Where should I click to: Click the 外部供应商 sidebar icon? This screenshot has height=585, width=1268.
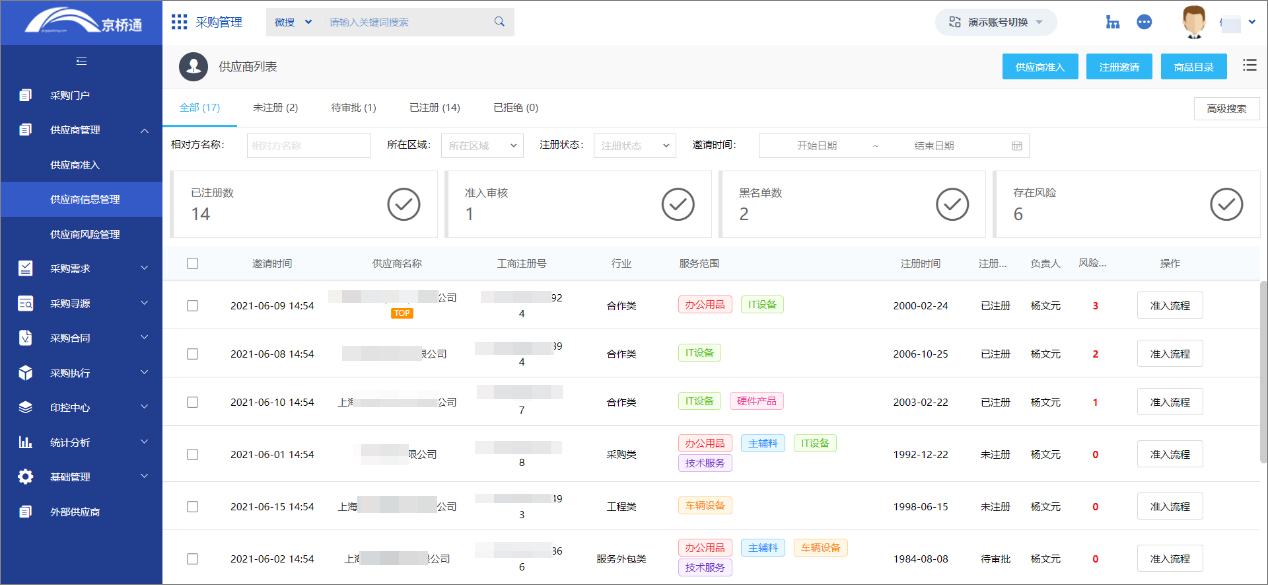click(26, 512)
